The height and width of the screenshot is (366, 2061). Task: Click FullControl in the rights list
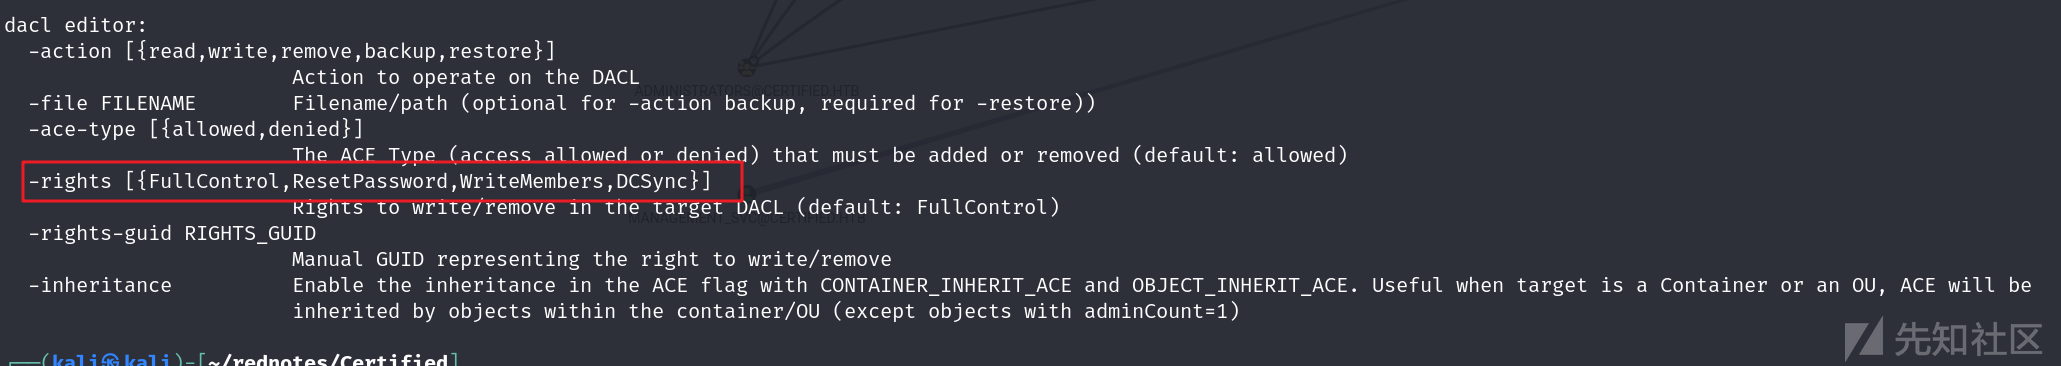(x=214, y=181)
